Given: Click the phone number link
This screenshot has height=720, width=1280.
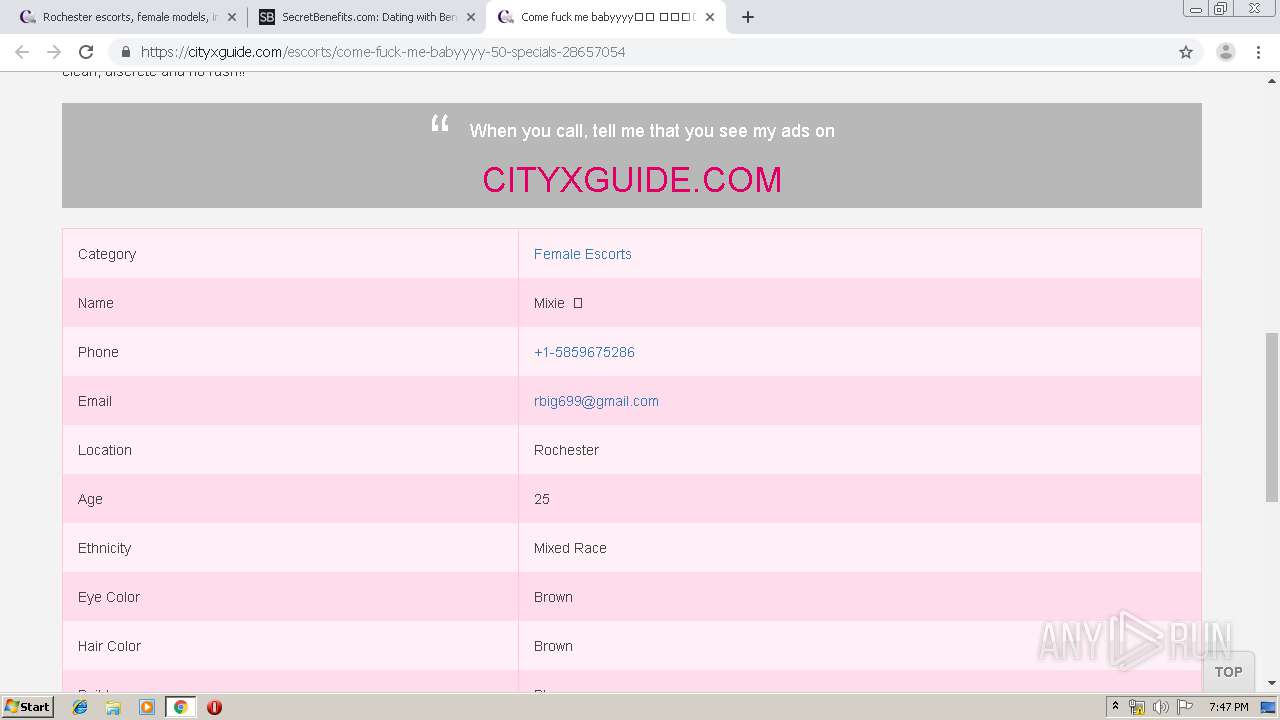Looking at the screenshot, I should (584, 352).
